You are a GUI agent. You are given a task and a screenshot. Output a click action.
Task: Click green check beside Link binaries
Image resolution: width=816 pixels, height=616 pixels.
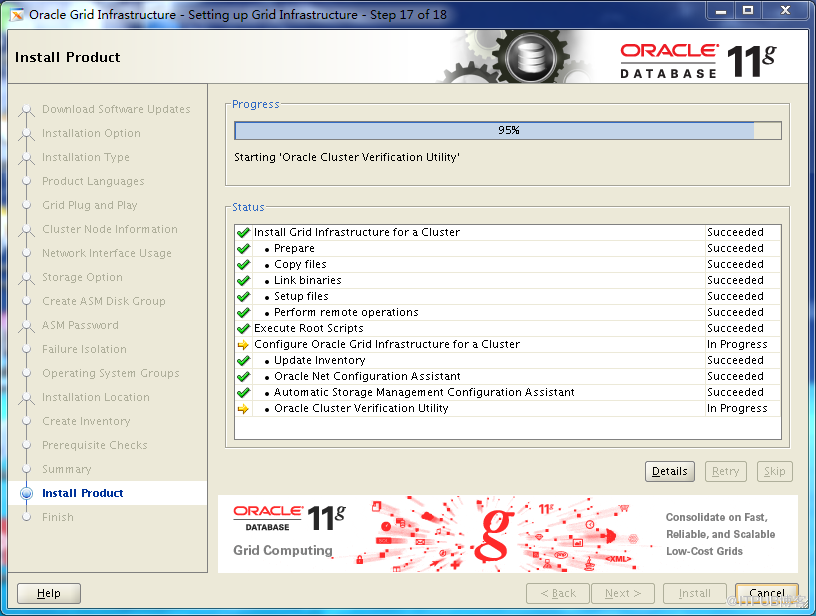243,281
